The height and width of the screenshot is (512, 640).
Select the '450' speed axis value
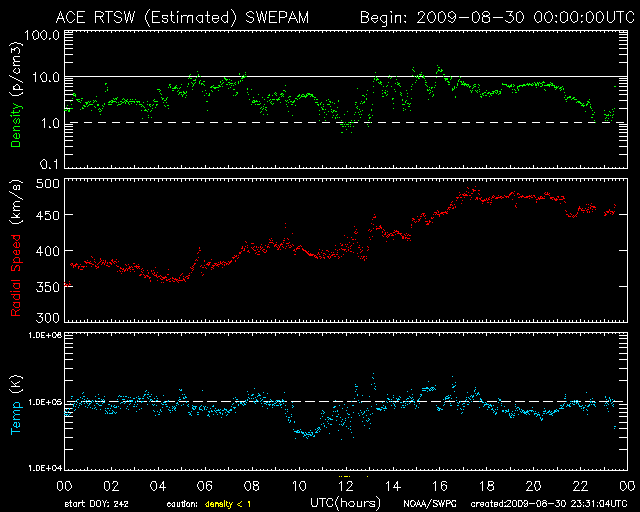click(x=48, y=216)
